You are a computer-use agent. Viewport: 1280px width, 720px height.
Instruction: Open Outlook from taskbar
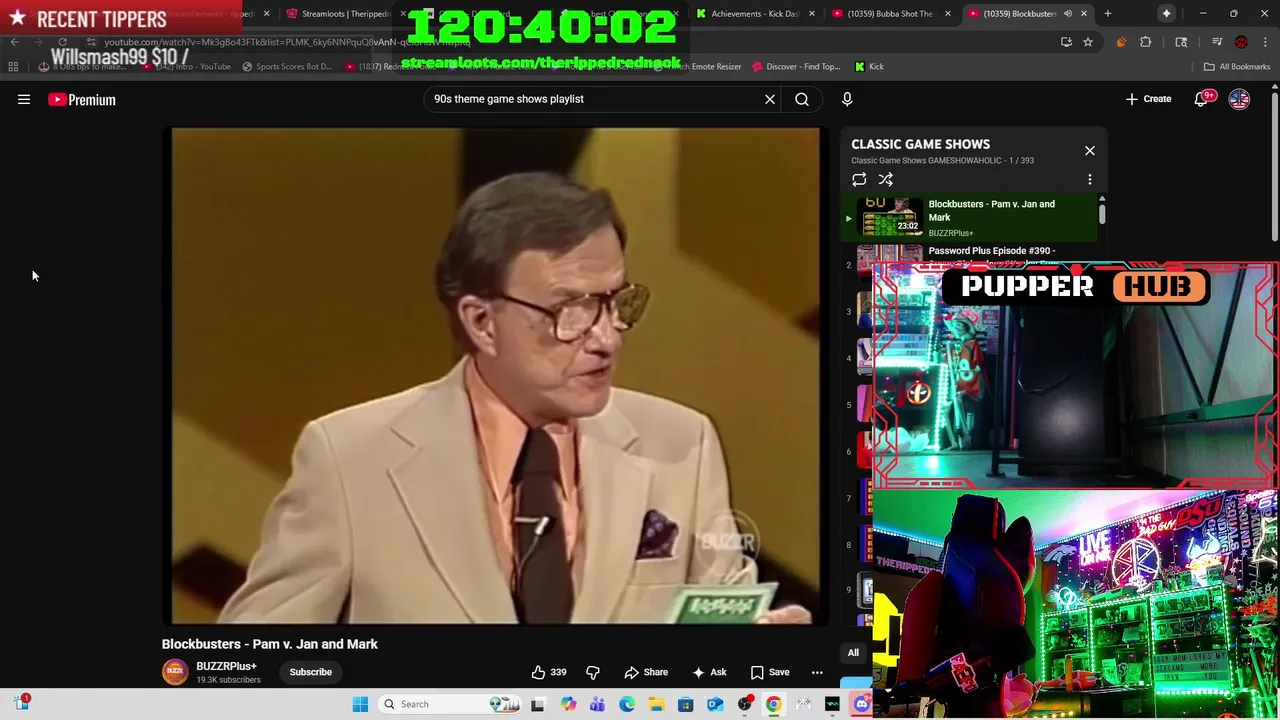point(715,704)
